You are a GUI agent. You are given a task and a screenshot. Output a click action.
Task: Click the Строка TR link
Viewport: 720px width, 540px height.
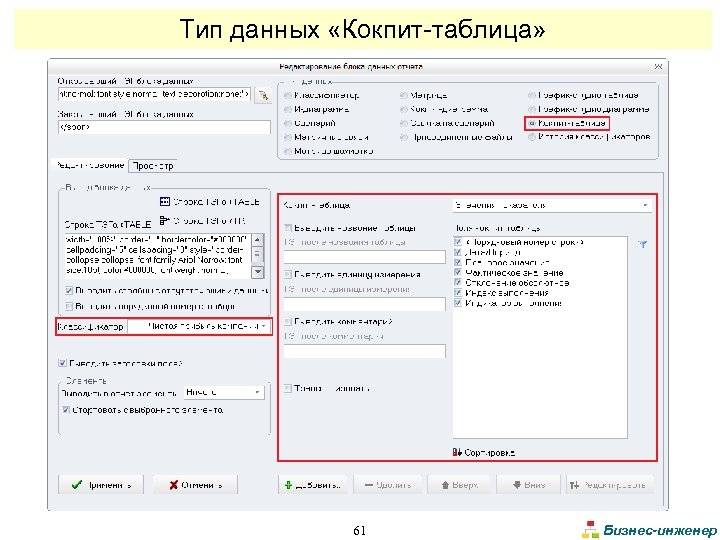tap(209, 221)
